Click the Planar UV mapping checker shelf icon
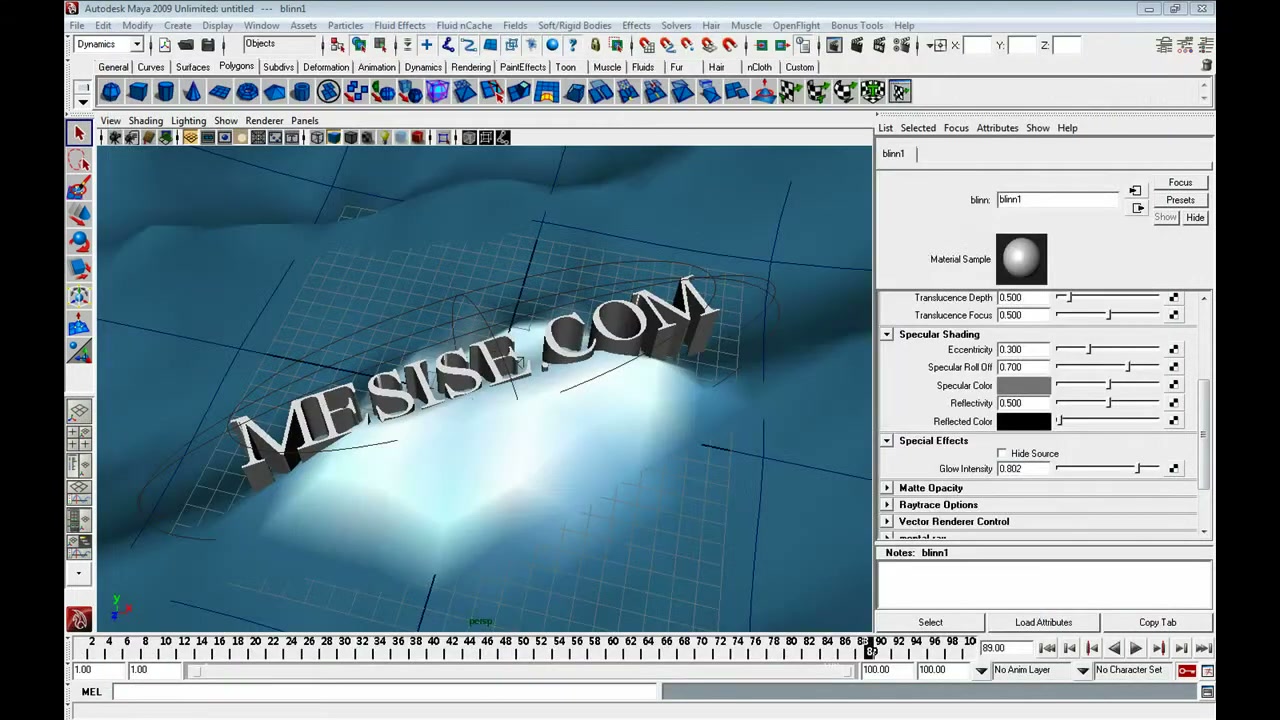 coord(791,92)
